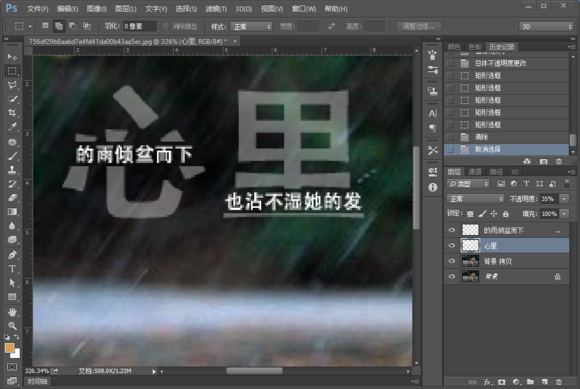Select the Sponge tool
Image resolution: width=580 pixels, height=389 pixels.
pyautogui.click(x=12, y=240)
